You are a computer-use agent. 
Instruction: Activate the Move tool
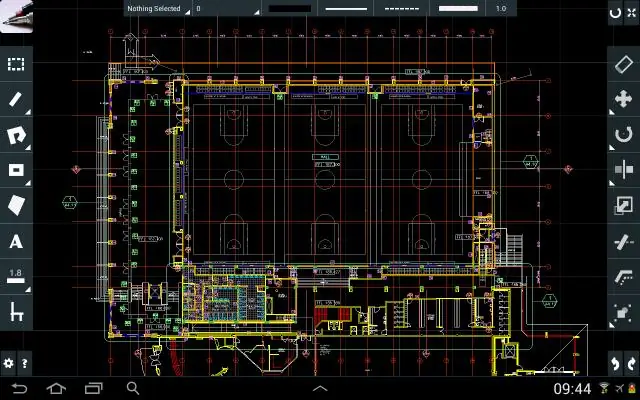click(623, 99)
